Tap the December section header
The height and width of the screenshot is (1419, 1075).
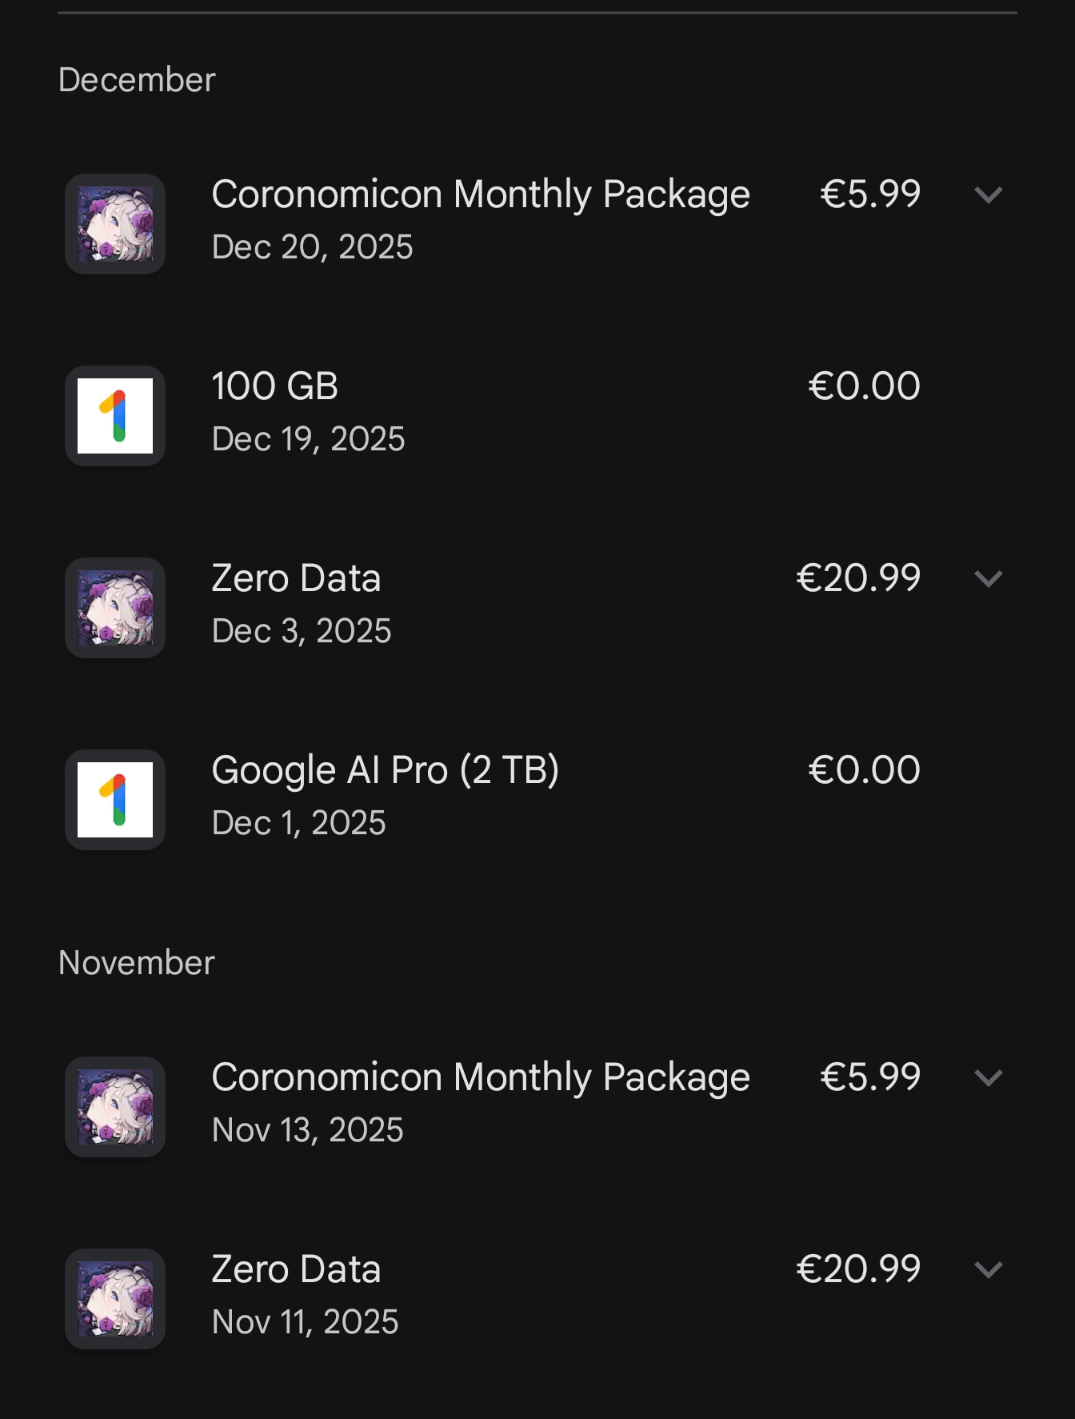coord(137,80)
